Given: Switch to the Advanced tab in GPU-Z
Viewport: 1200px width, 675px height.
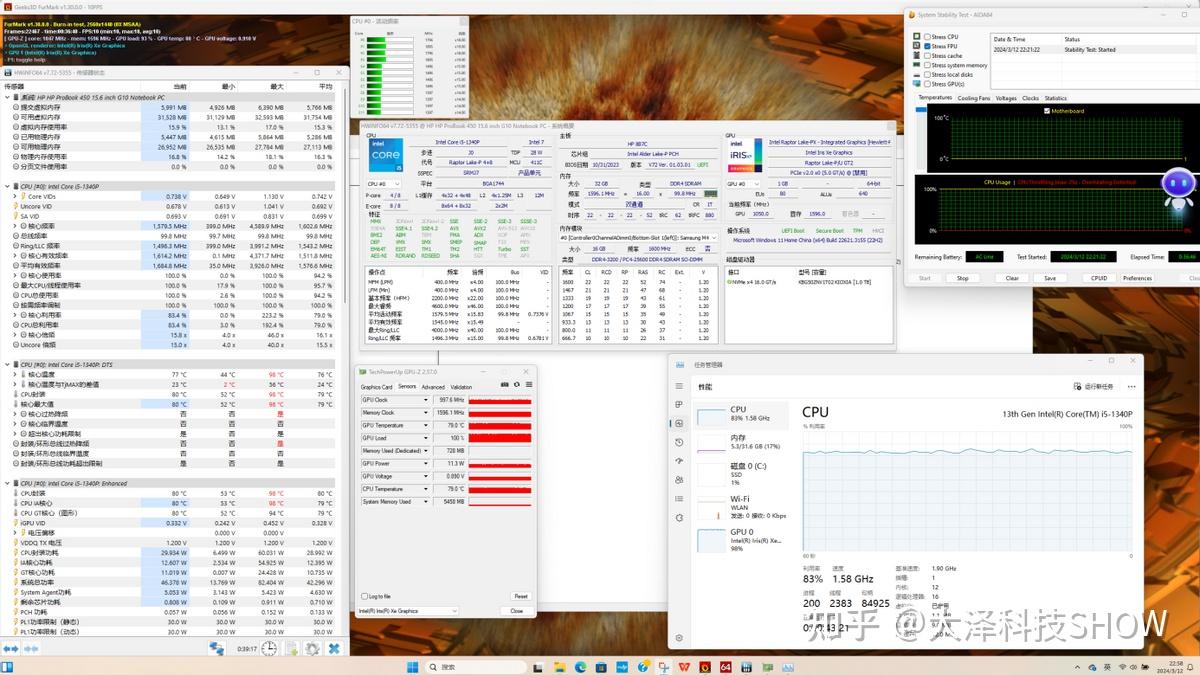Looking at the screenshot, I should coord(433,386).
